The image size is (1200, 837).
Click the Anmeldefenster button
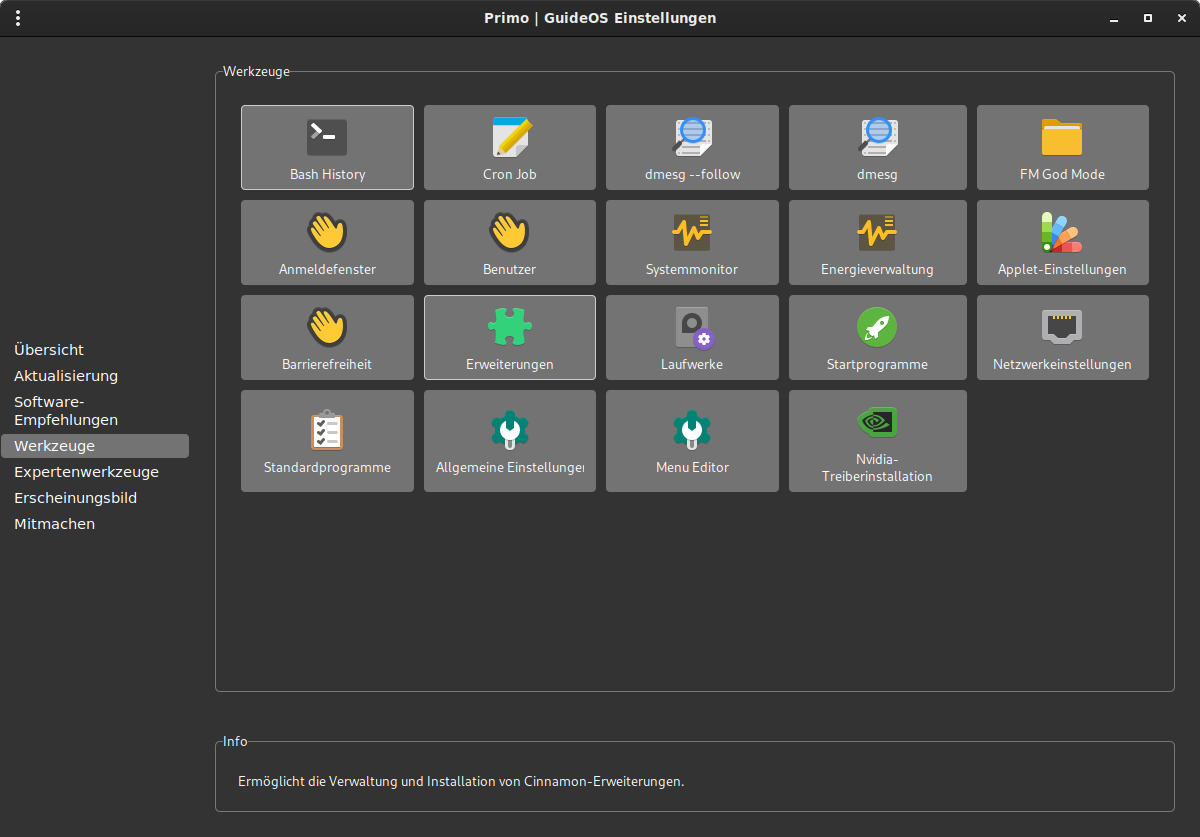(x=327, y=243)
